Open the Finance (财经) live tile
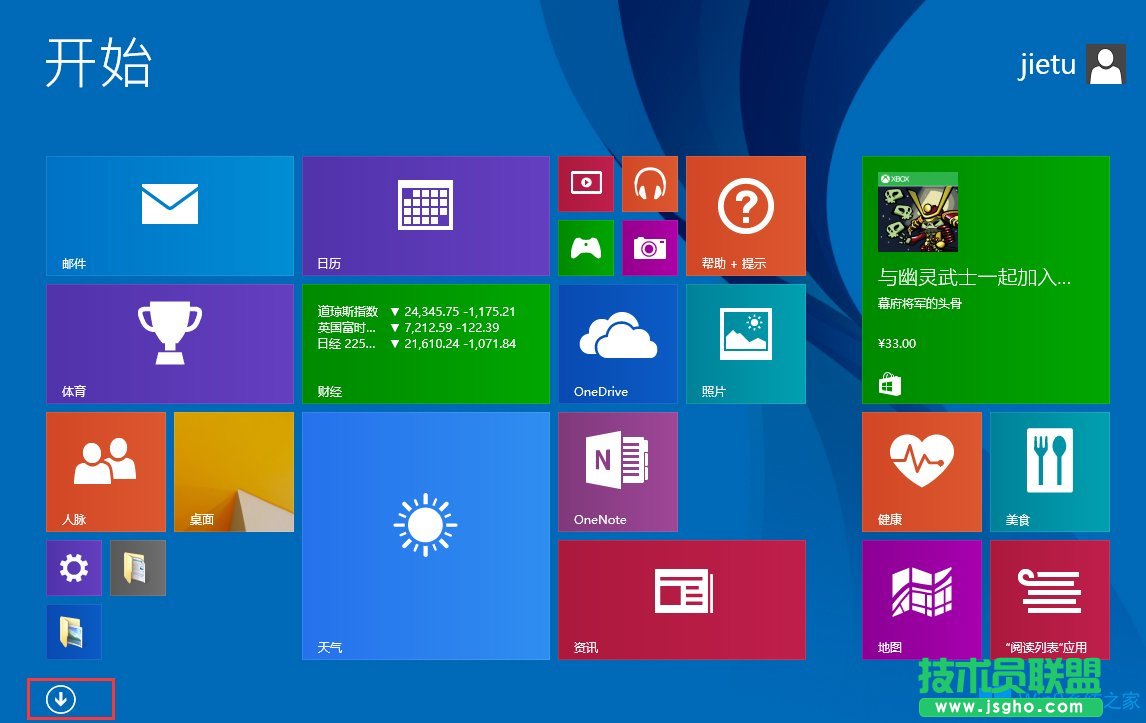Screen dimensions: 1146x723 pyautogui.click(x=425, y=343)
